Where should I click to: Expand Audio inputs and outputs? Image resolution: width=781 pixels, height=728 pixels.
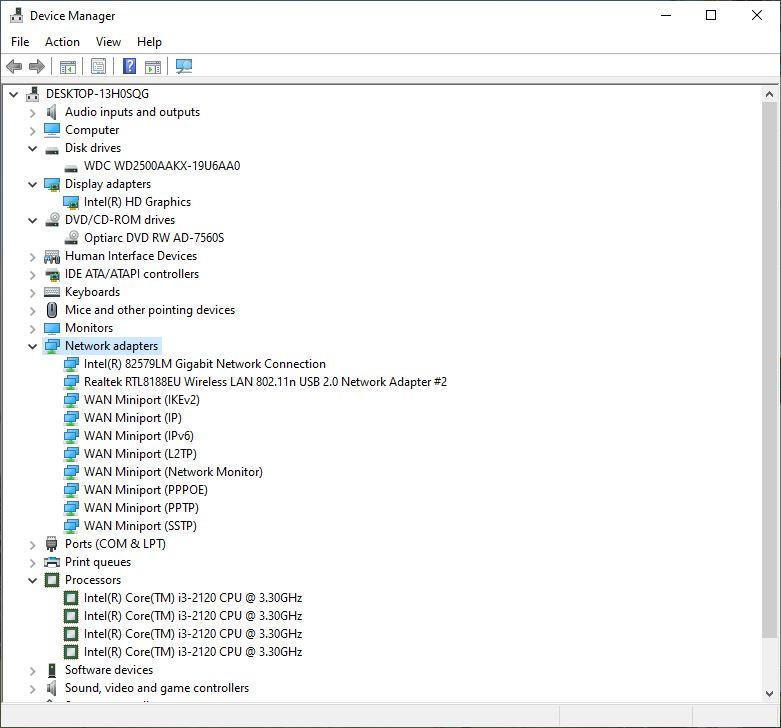33,113
